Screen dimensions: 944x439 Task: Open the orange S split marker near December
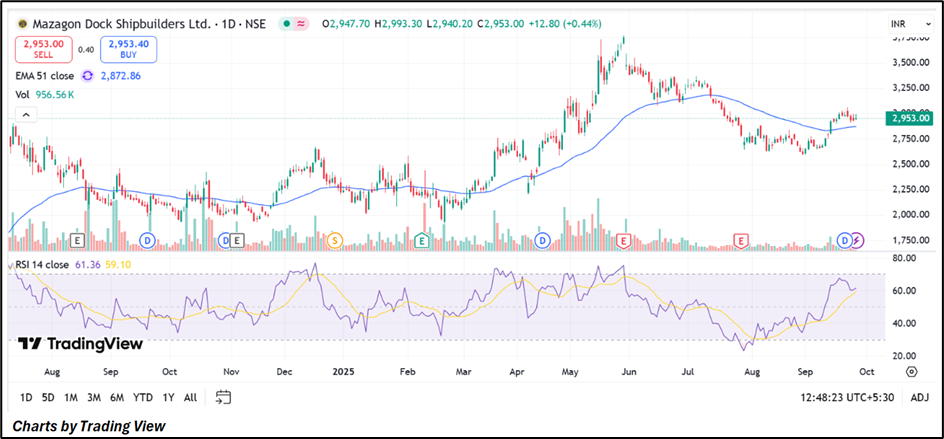tap(335, 240)
